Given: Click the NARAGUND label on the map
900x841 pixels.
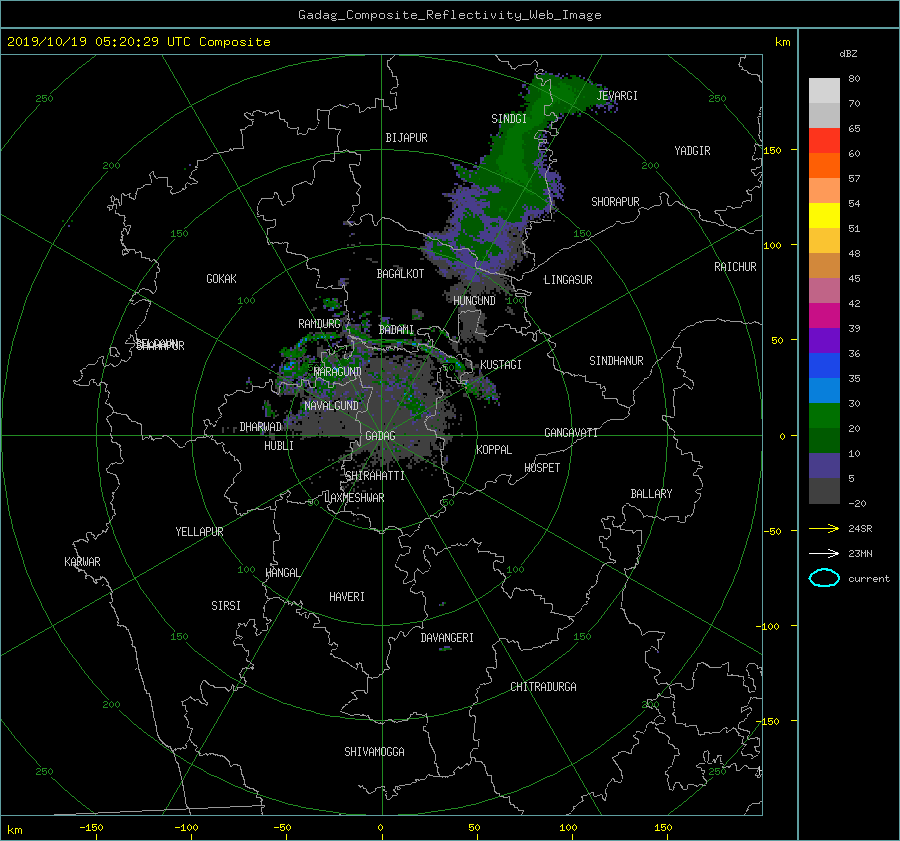Looking at the screenshot, I should coord(338,372).
